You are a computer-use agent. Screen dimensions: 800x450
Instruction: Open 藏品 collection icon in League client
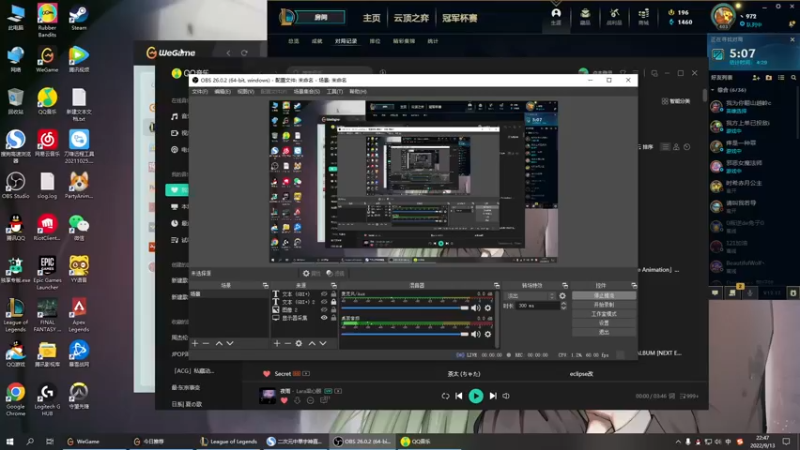585,16
